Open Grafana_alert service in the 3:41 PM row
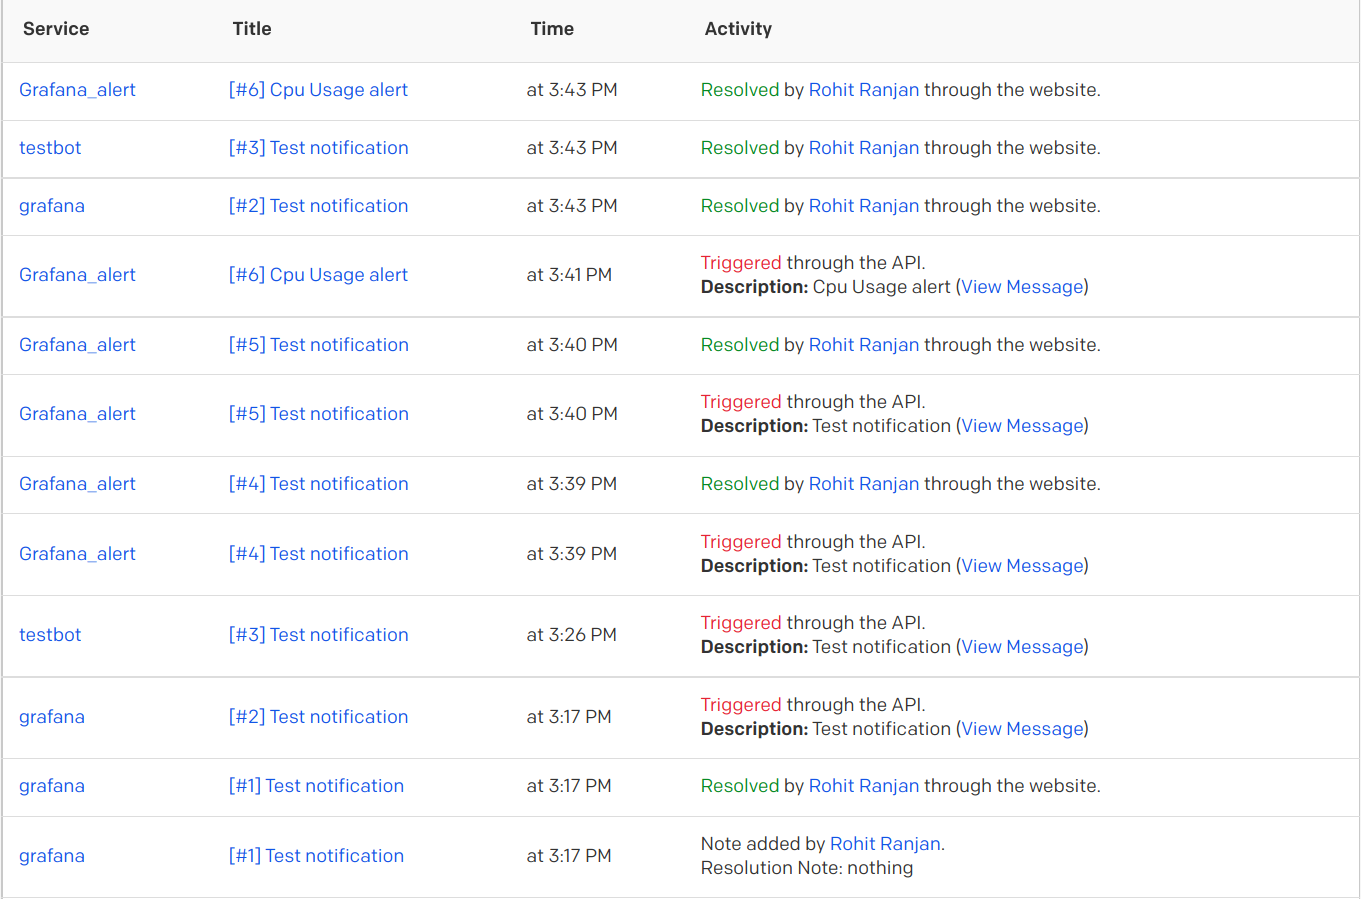This screenshot has height=899, width=1361. [x=77, y=275]
